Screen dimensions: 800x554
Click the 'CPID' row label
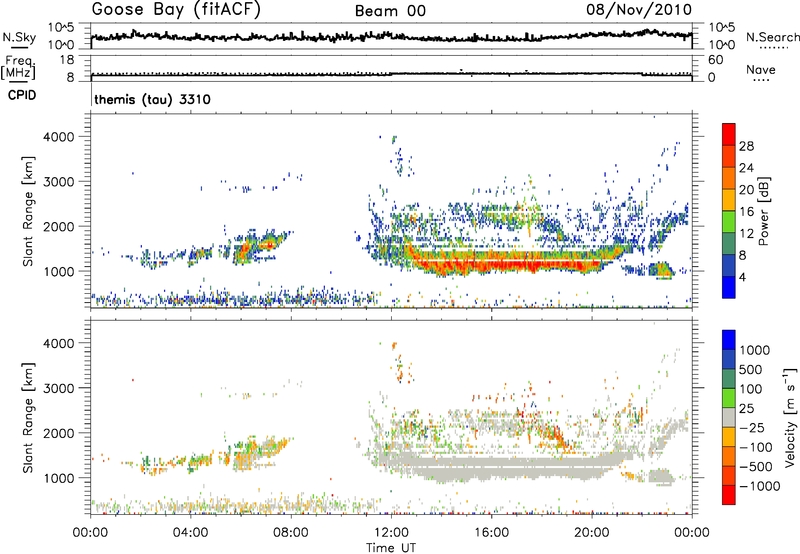tap(22, 95)
